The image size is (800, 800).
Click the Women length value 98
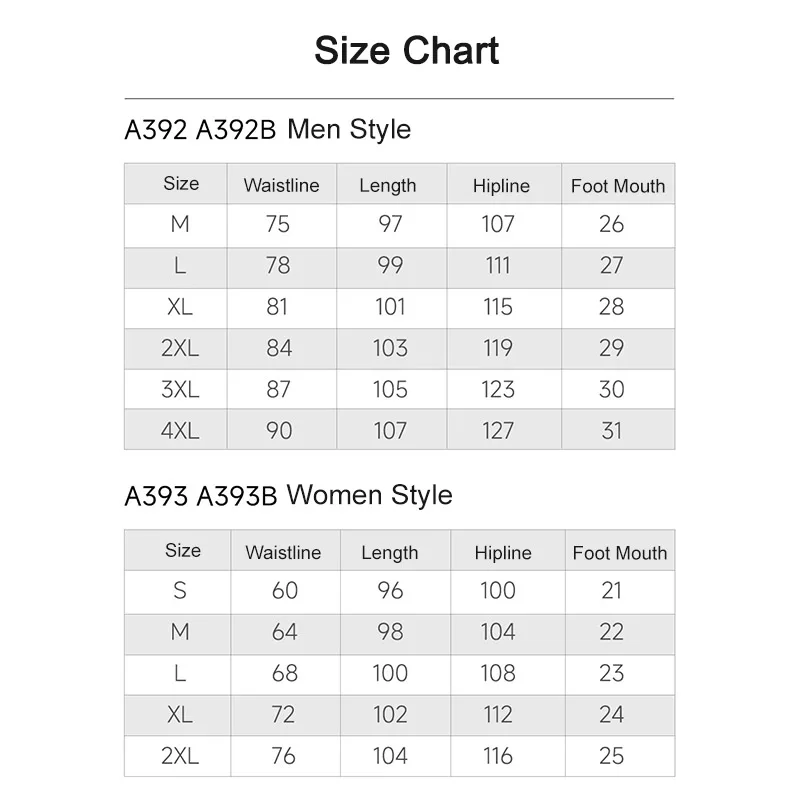click(390, 632)
